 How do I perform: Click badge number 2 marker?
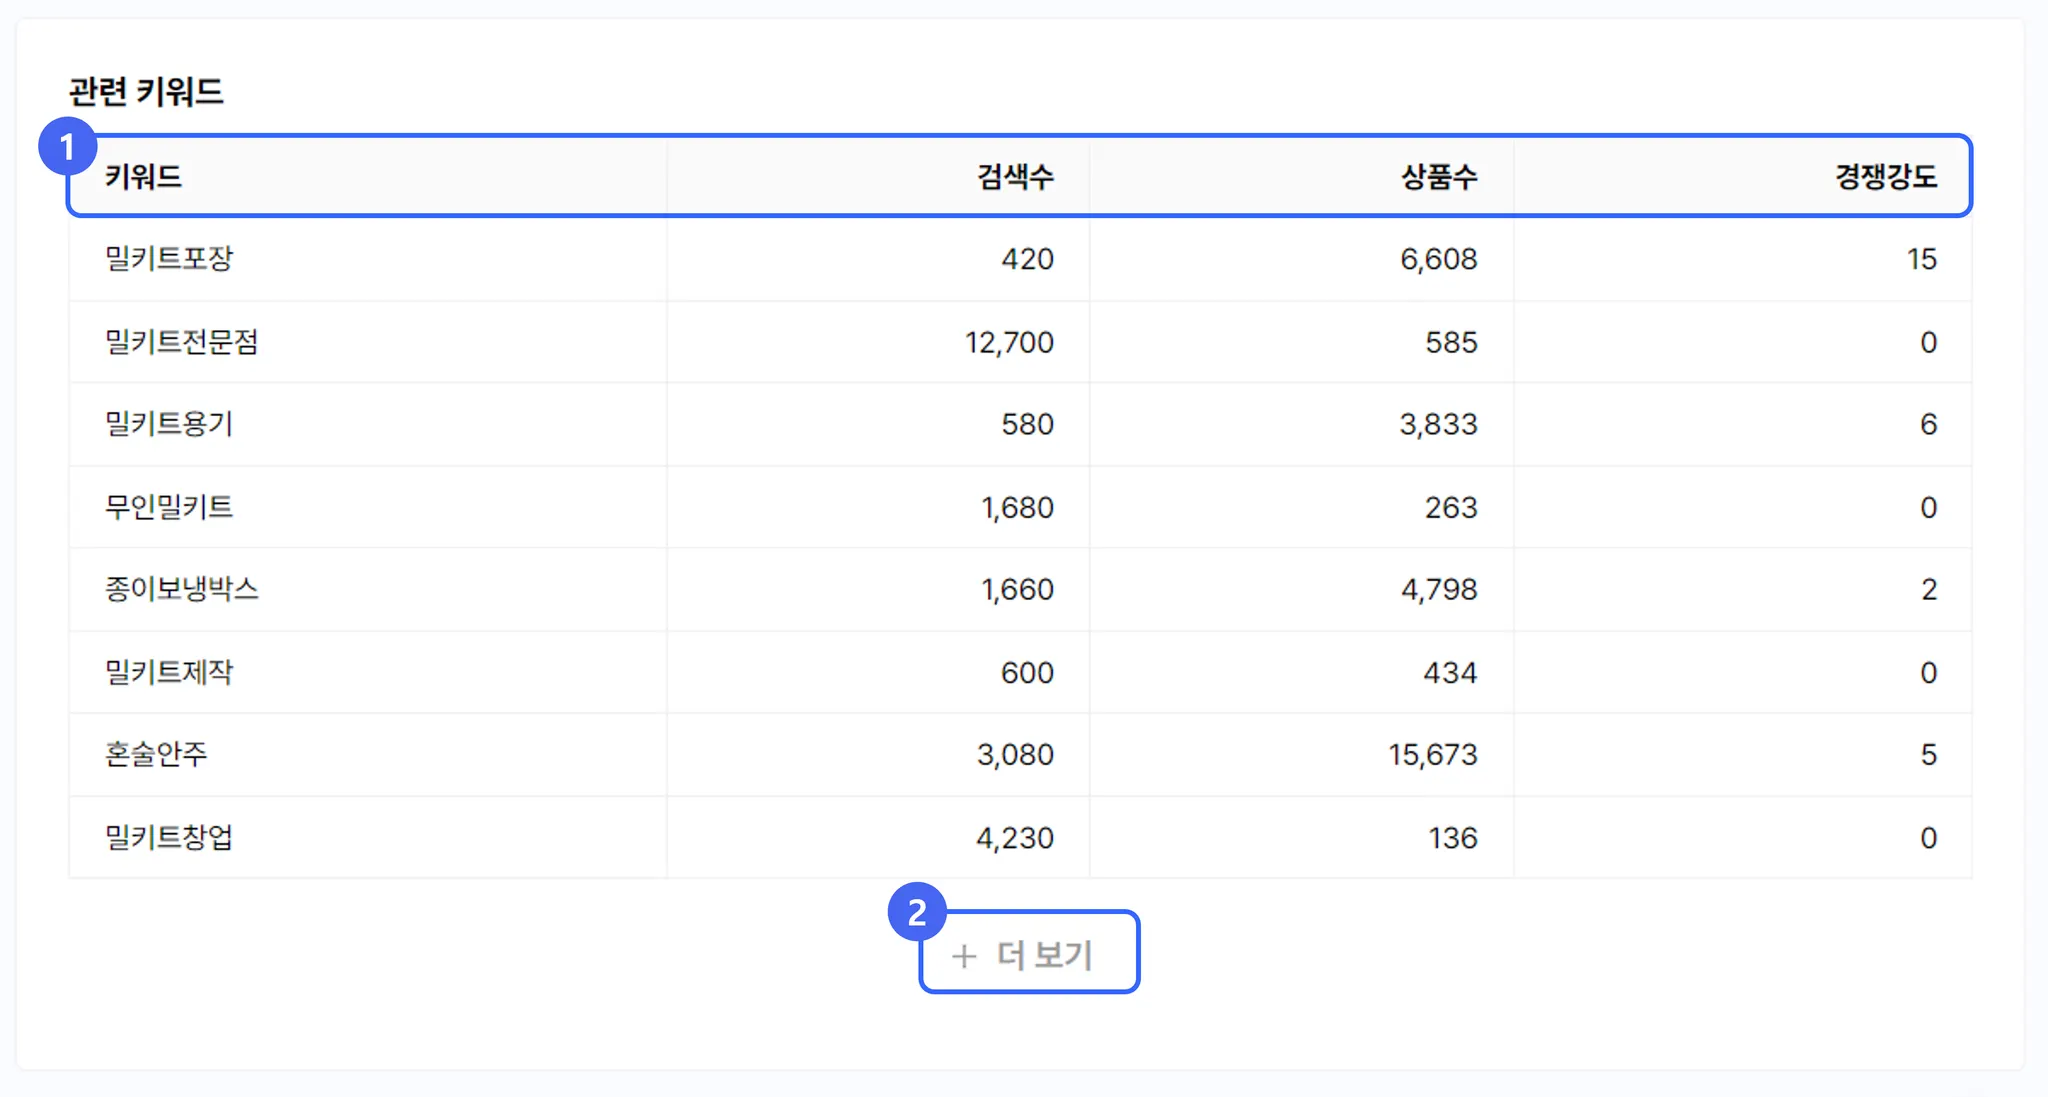(x=917, y=911)
